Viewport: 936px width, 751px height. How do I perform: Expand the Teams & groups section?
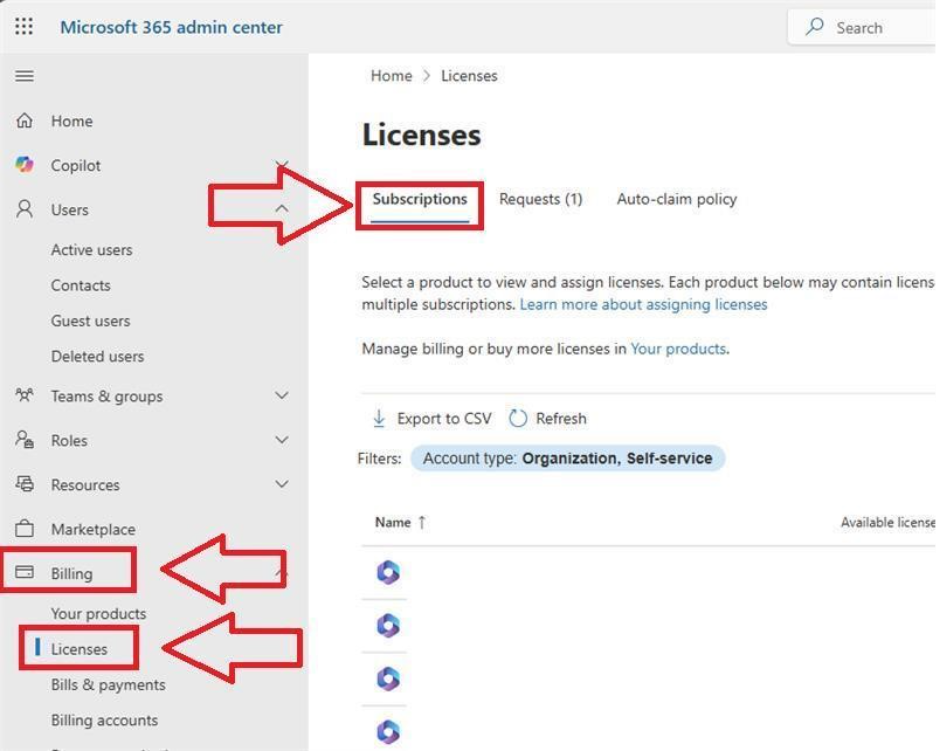282,395
